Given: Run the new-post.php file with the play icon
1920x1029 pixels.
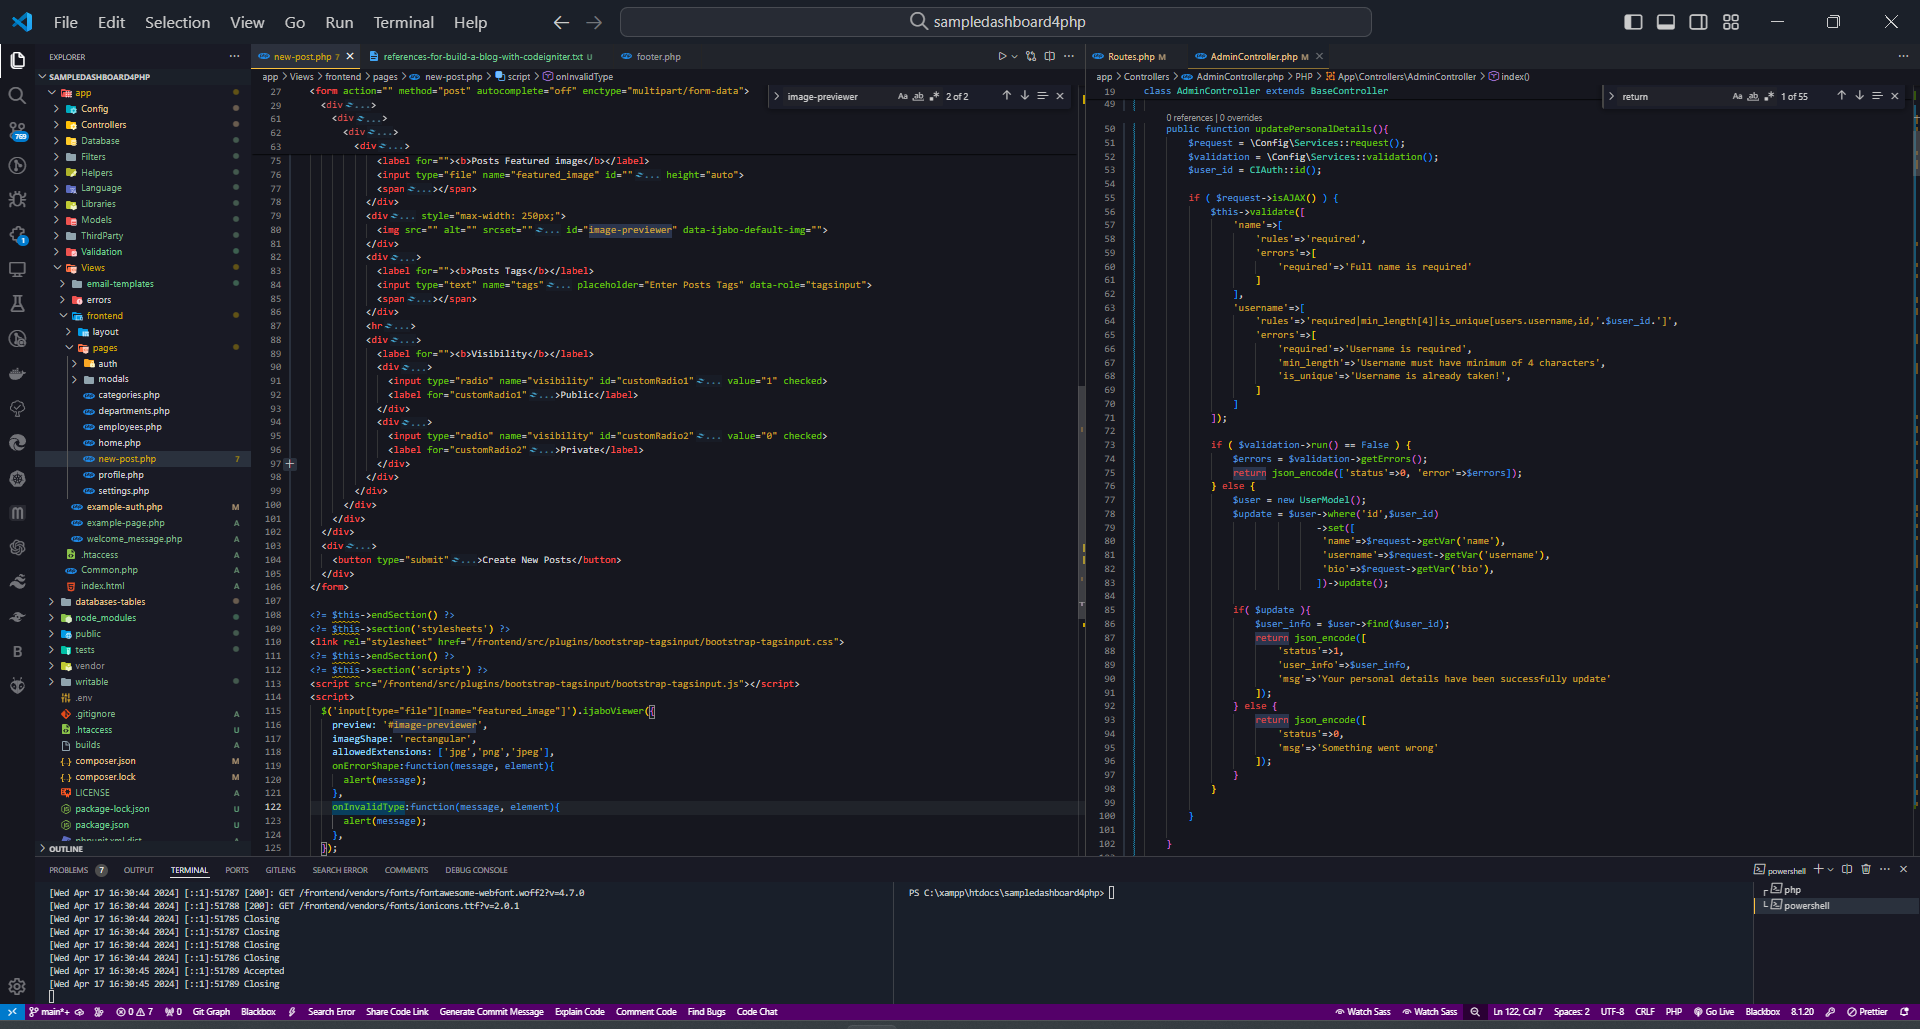Looking at the screenshot, I should coord(1002,57).
